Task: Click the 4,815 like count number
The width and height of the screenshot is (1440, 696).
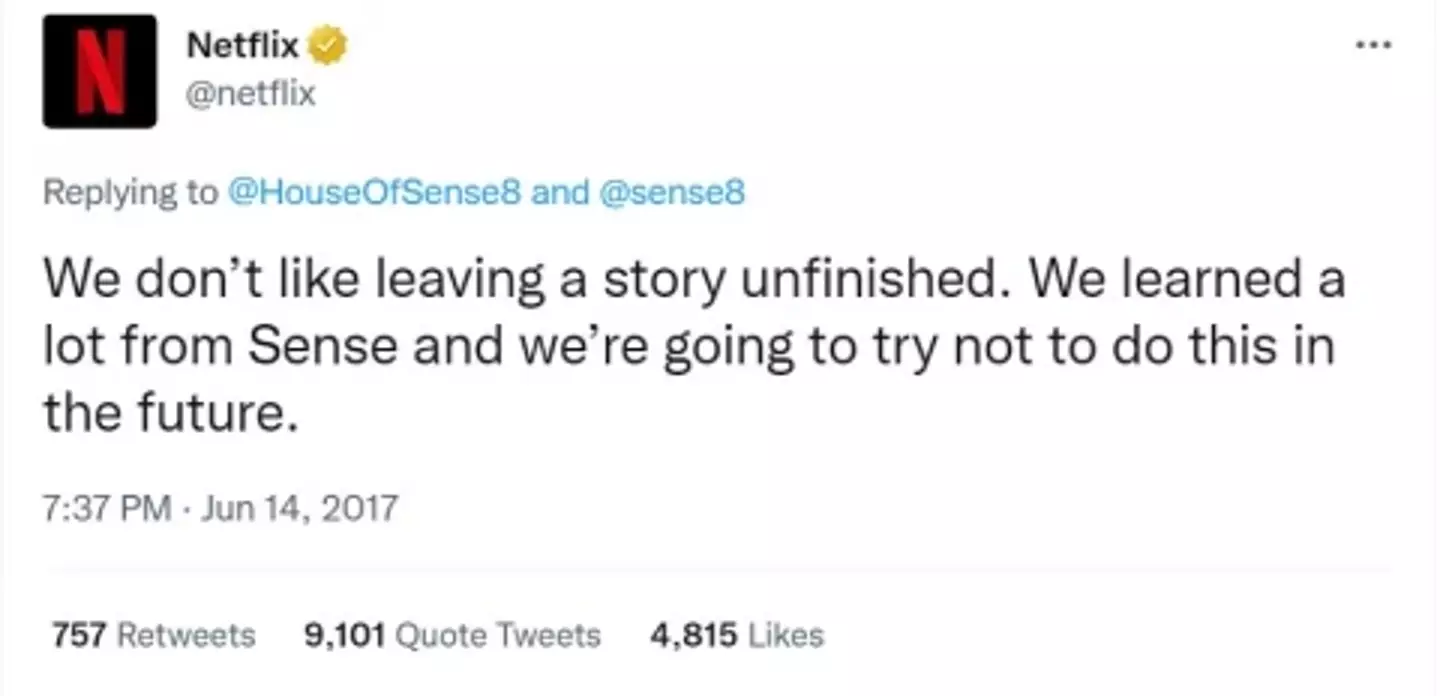Action: click(x=693, y=635)
